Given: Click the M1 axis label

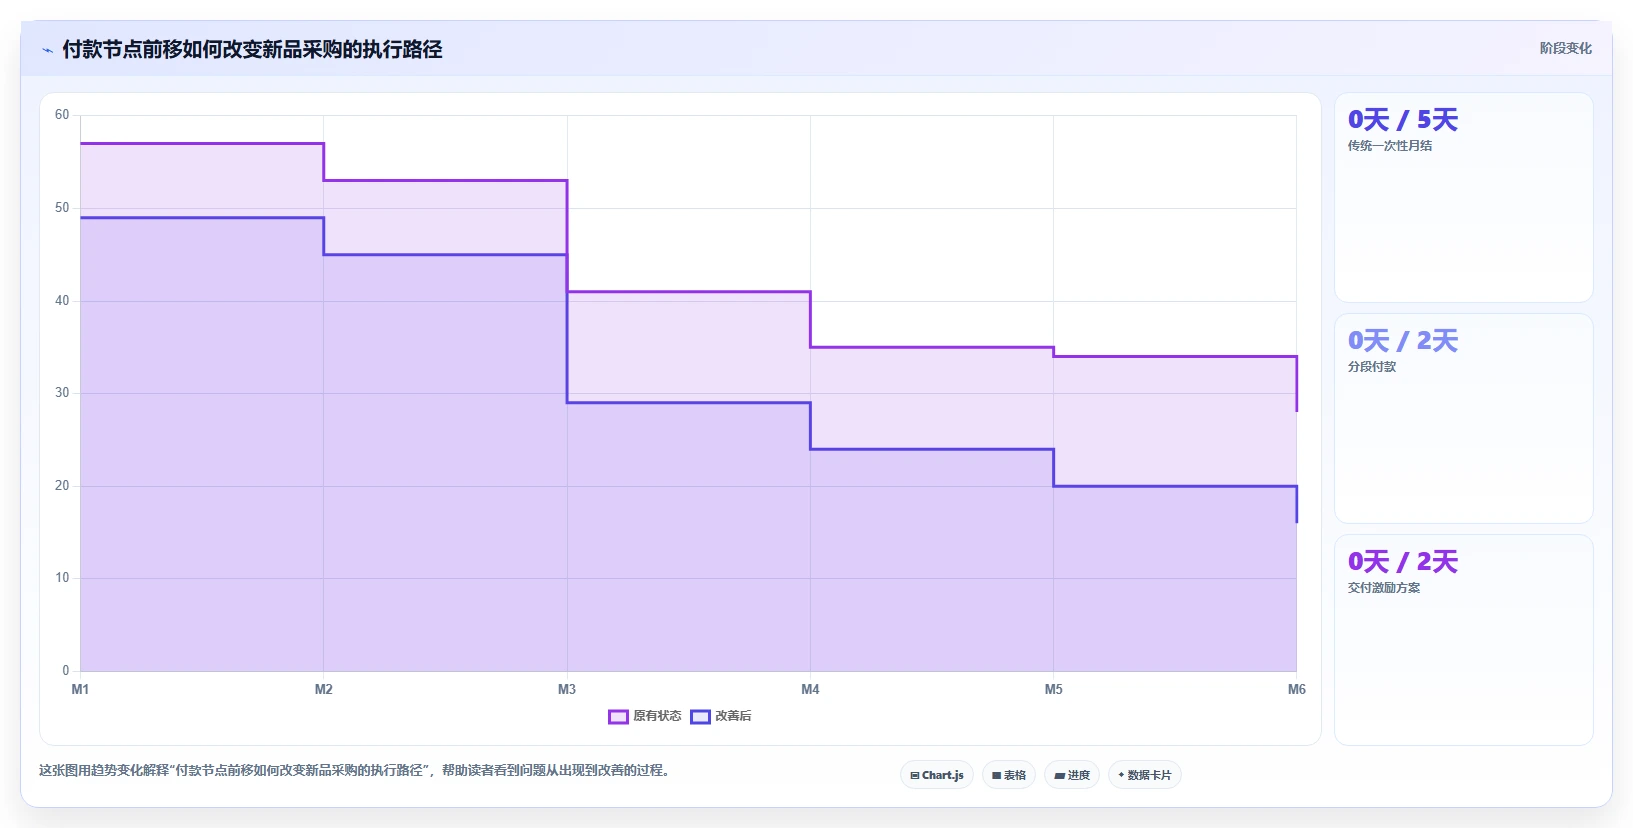Looking at the screenshot, I should tap(80, 689).
